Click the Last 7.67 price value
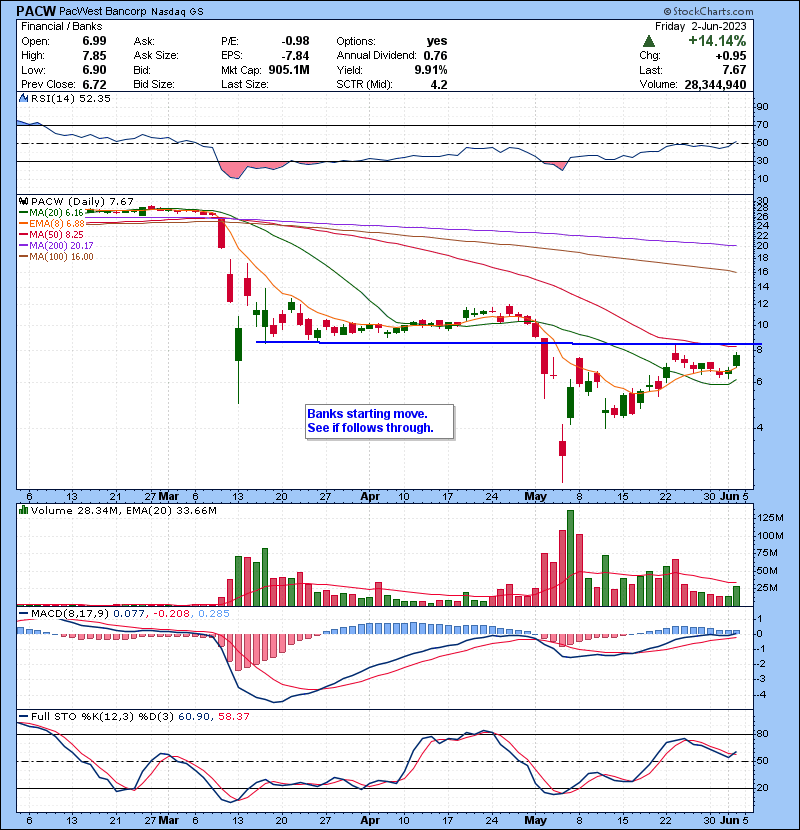The width and height of the screenshot is (800, 830). coord(734,70)
